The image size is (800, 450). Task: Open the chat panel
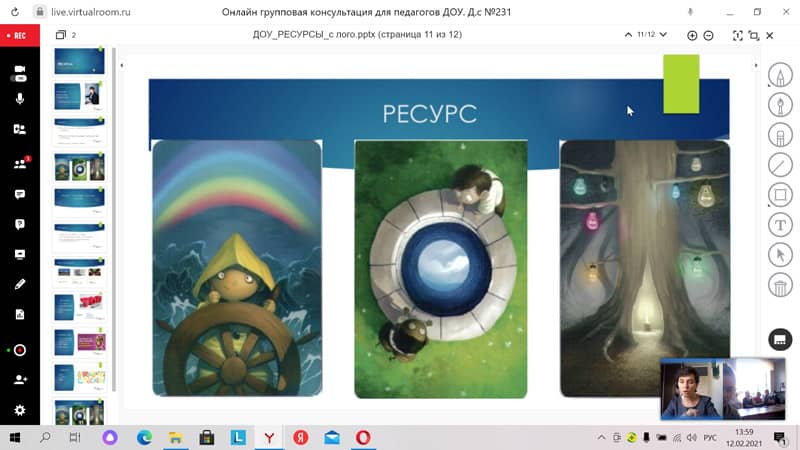point(19,194)
